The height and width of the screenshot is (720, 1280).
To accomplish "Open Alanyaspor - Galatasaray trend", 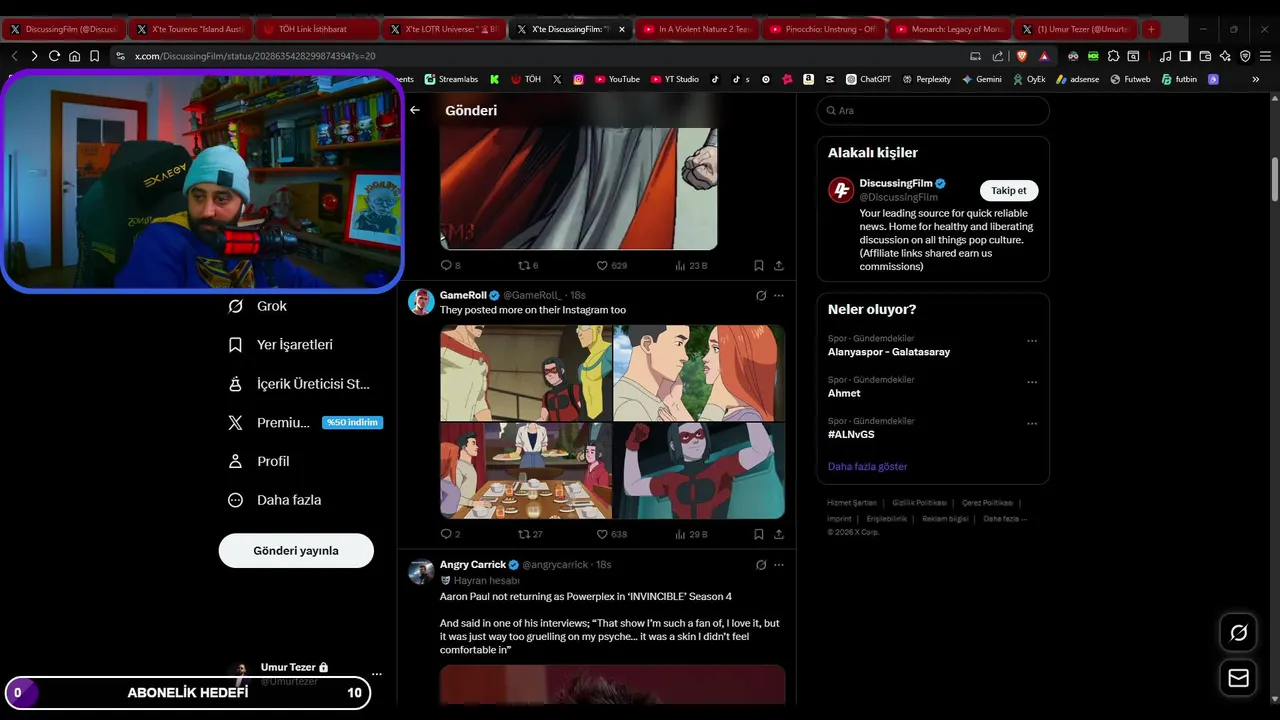I will pos(889,352).
